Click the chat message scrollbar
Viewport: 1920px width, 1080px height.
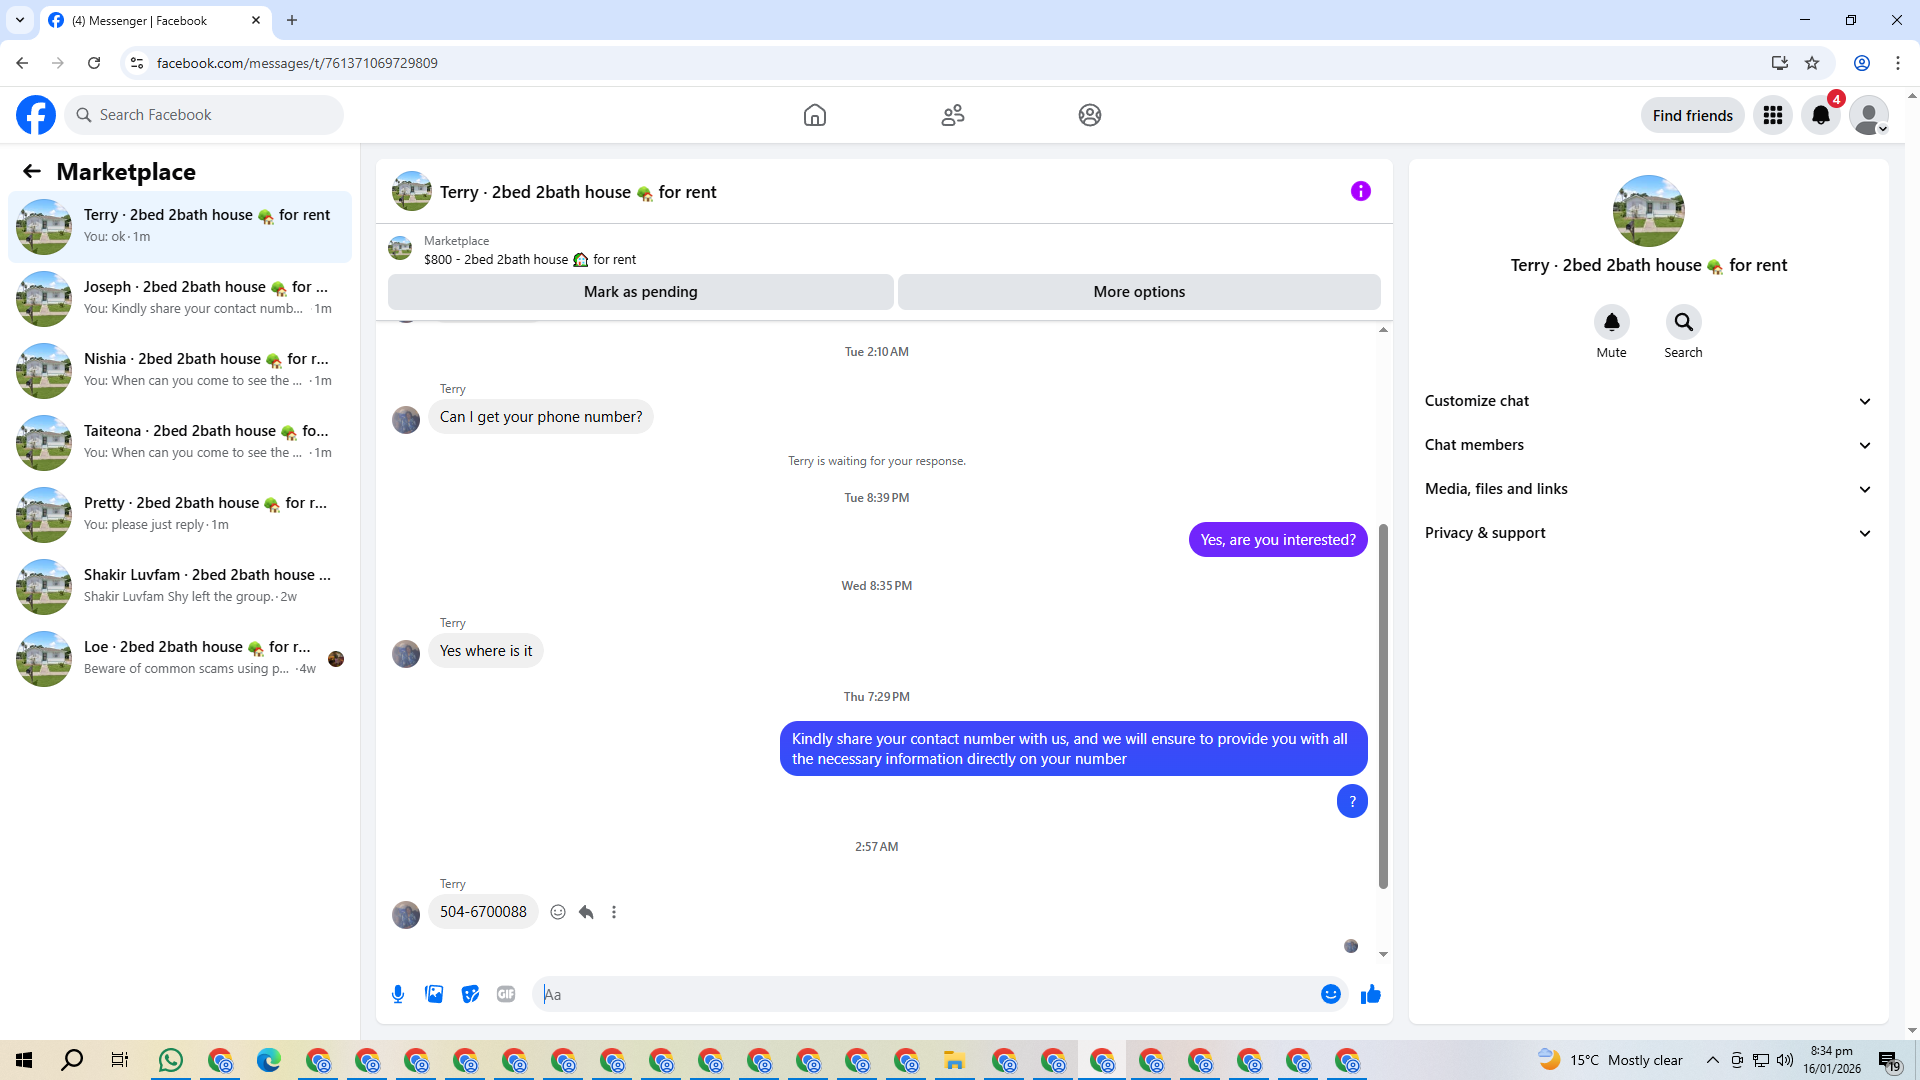(x=1383, y=705)
